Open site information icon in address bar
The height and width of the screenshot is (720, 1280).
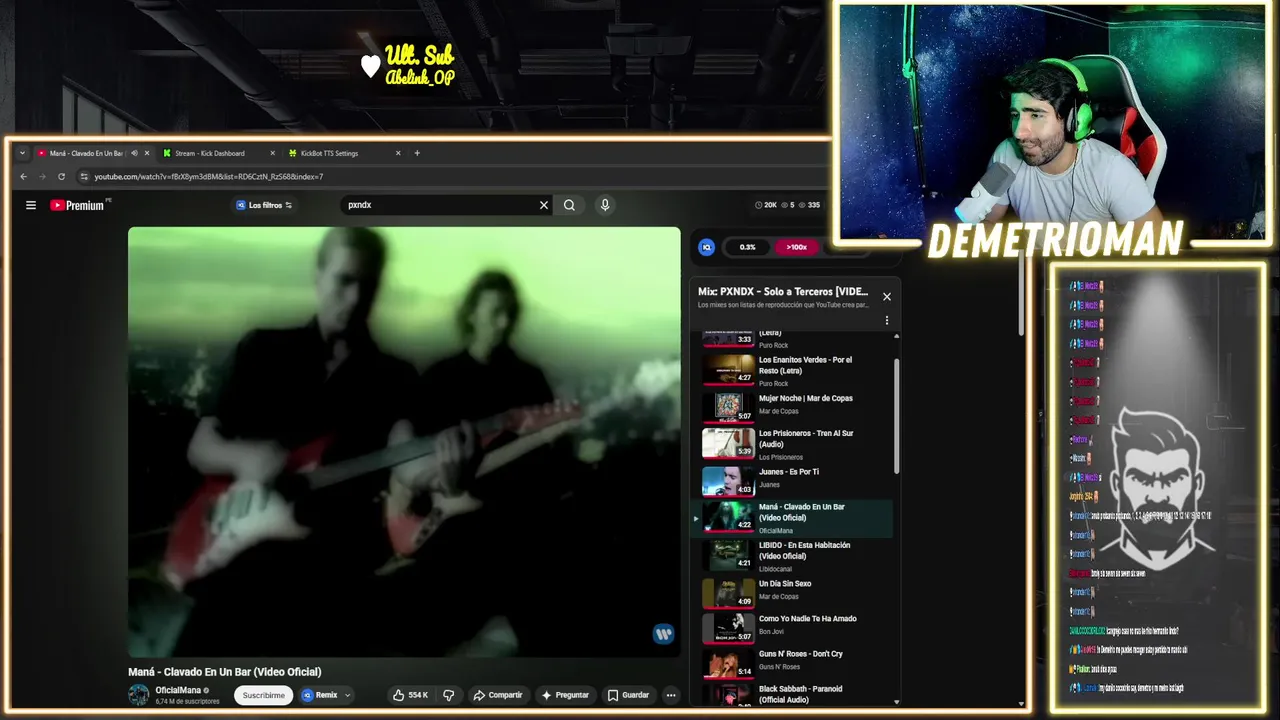(x=84, y=176)
